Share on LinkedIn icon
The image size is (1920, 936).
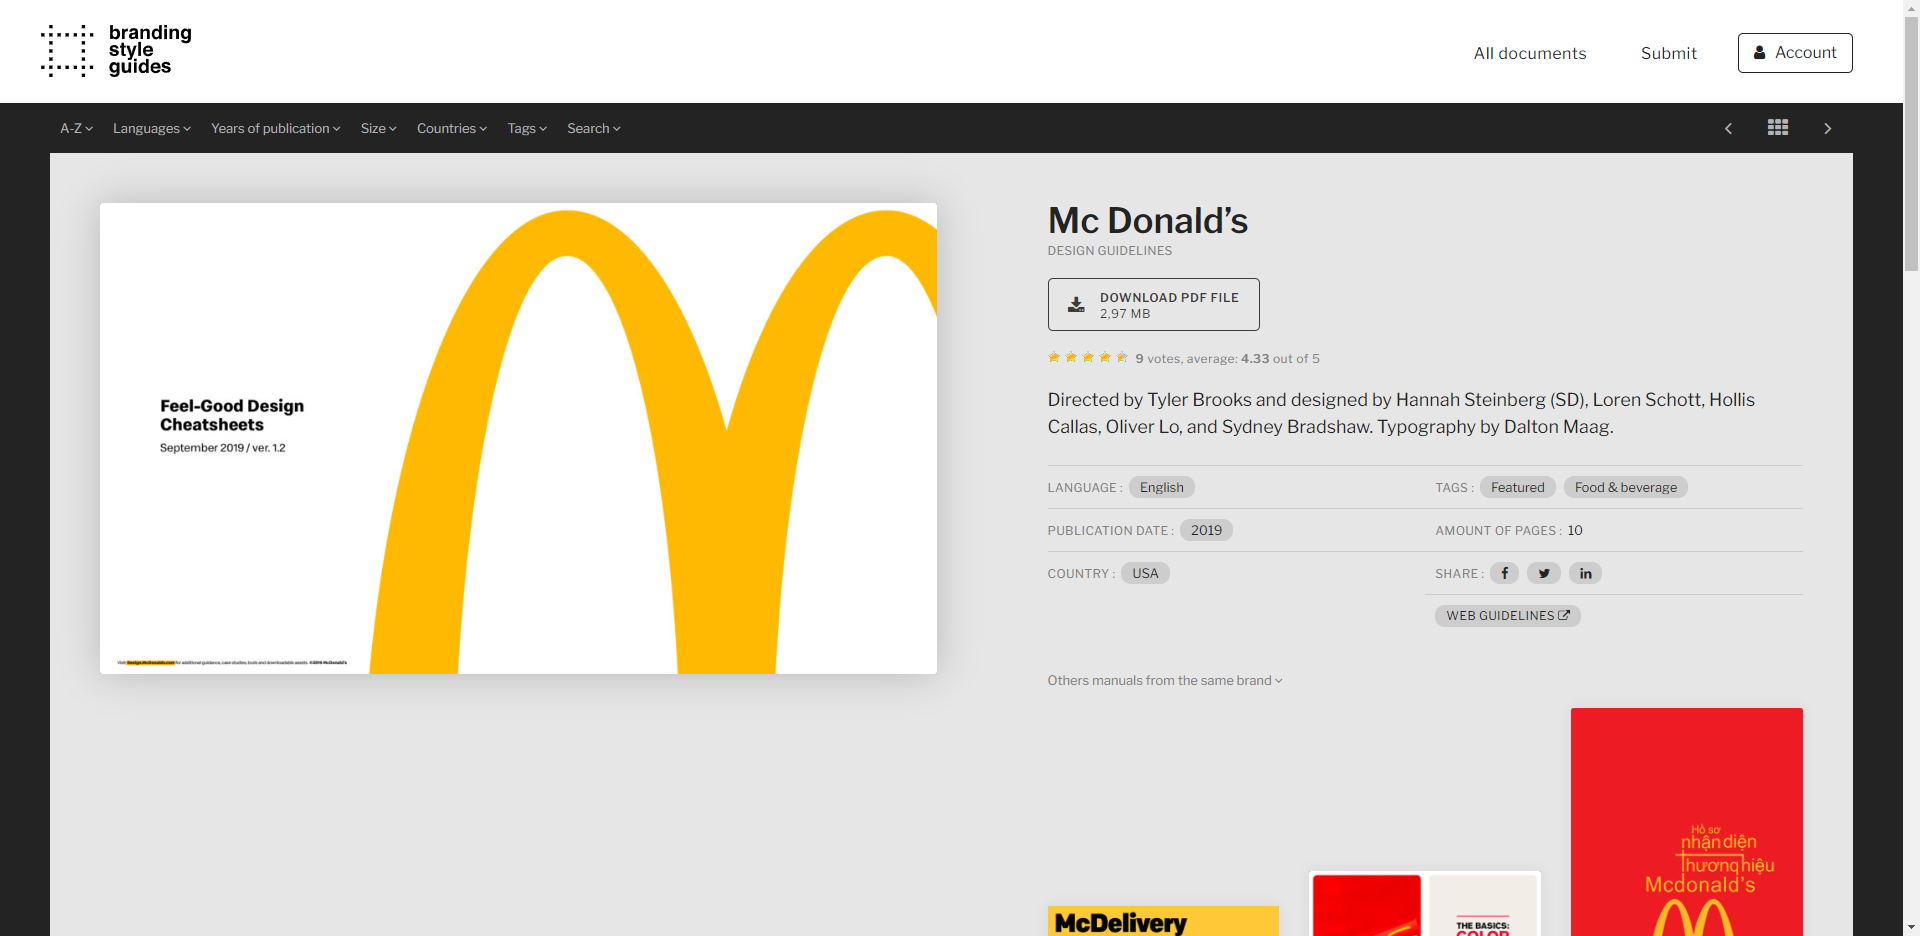pyautogui.click(x=1585, y=573)
